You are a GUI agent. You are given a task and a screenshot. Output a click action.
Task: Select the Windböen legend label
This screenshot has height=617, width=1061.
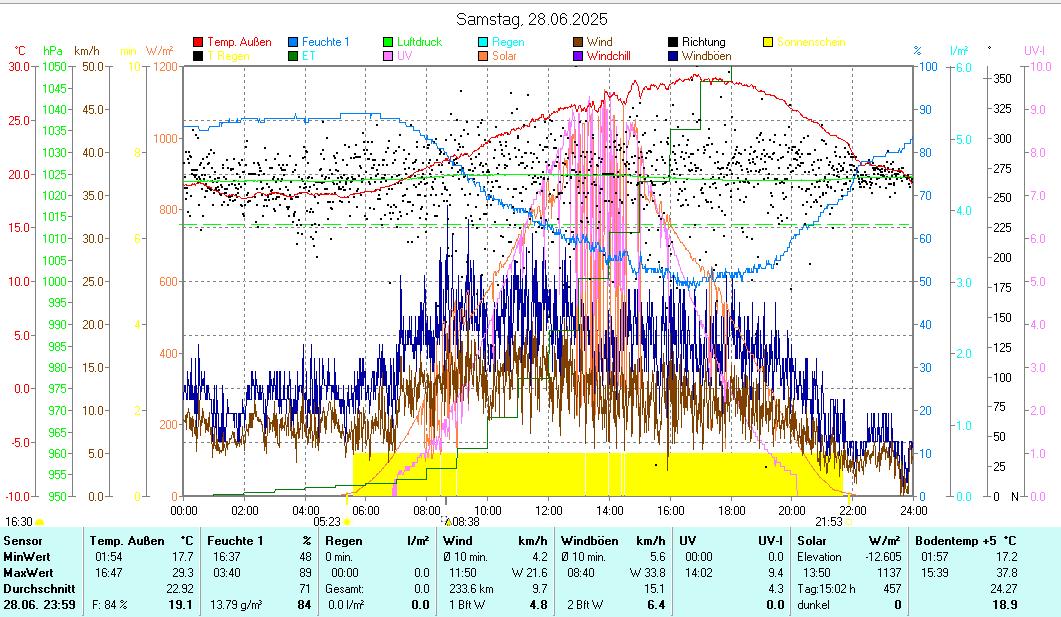click(x=707, y=57)
